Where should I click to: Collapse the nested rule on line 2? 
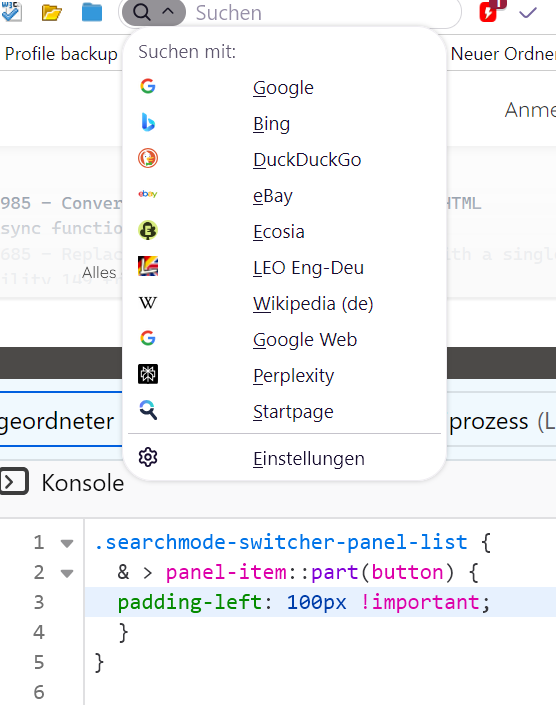(67, 573)
